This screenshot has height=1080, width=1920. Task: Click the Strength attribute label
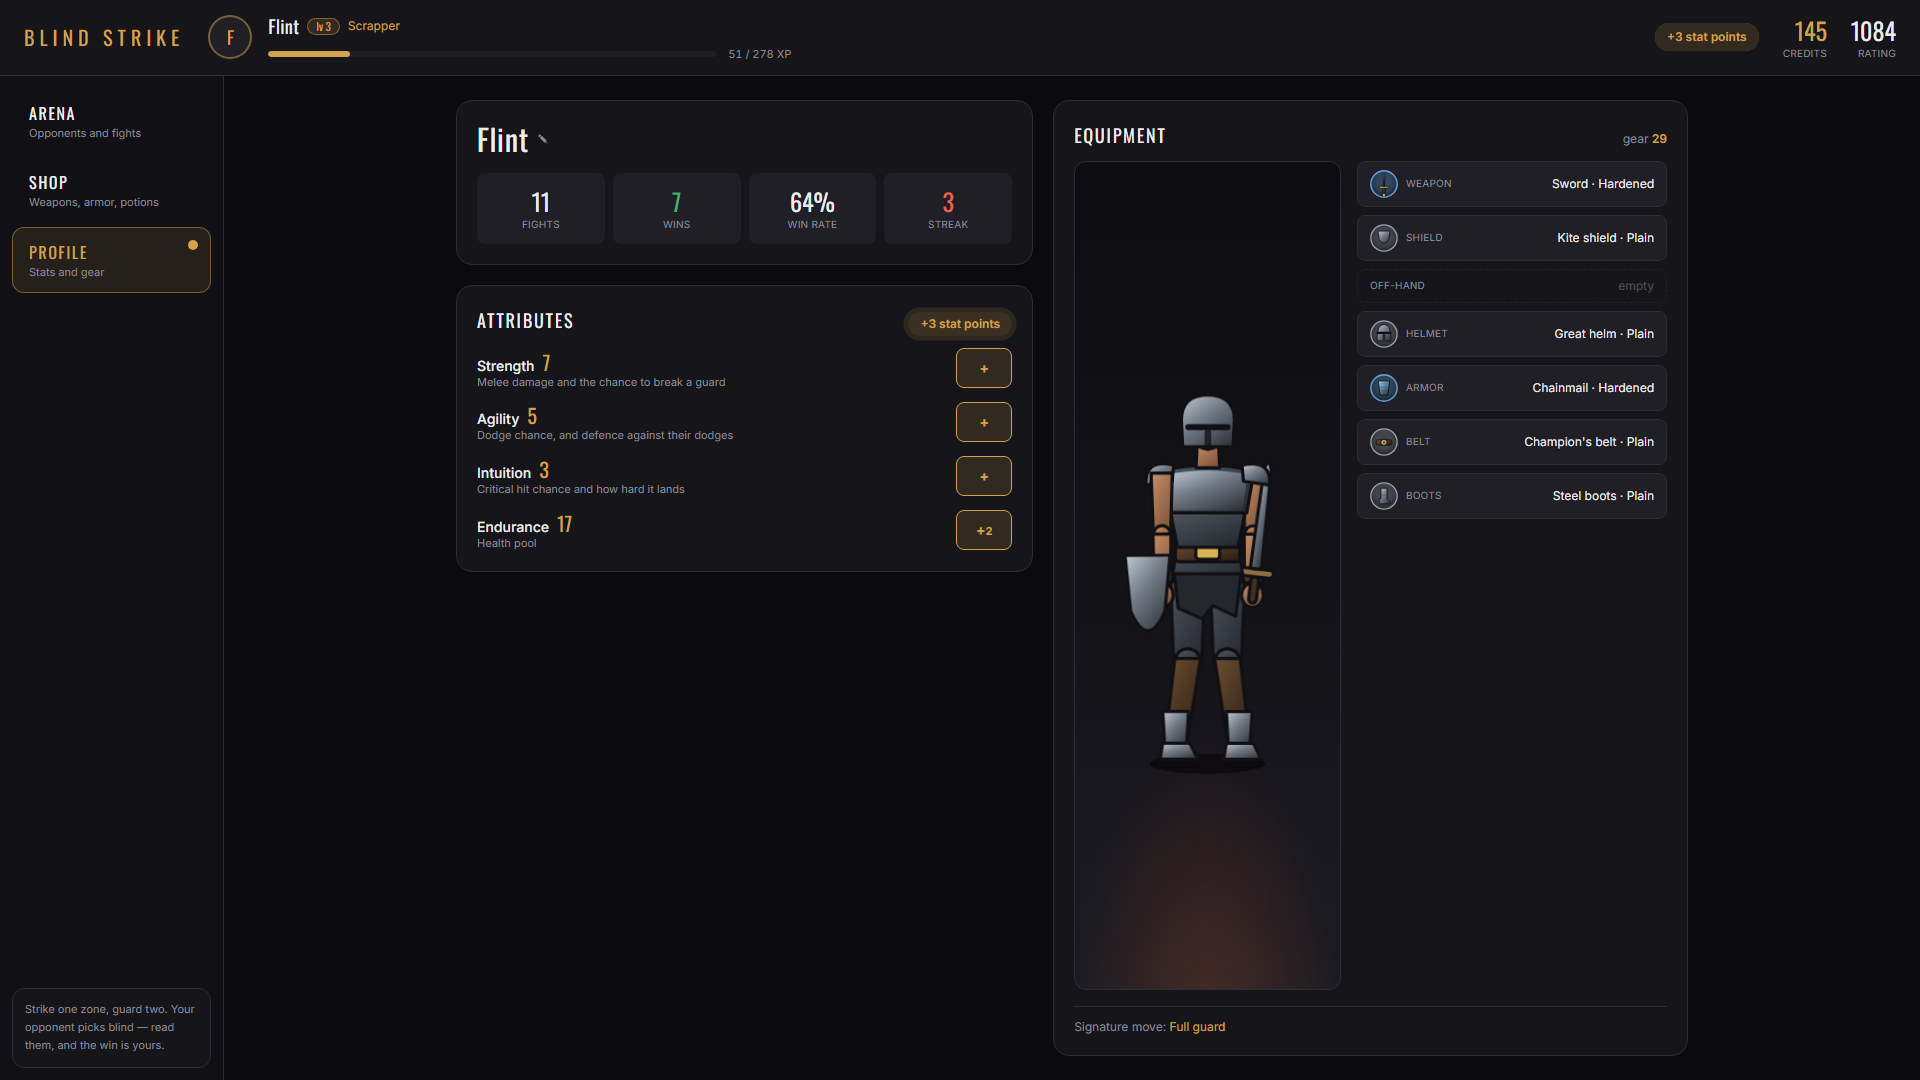coord(505,366)
